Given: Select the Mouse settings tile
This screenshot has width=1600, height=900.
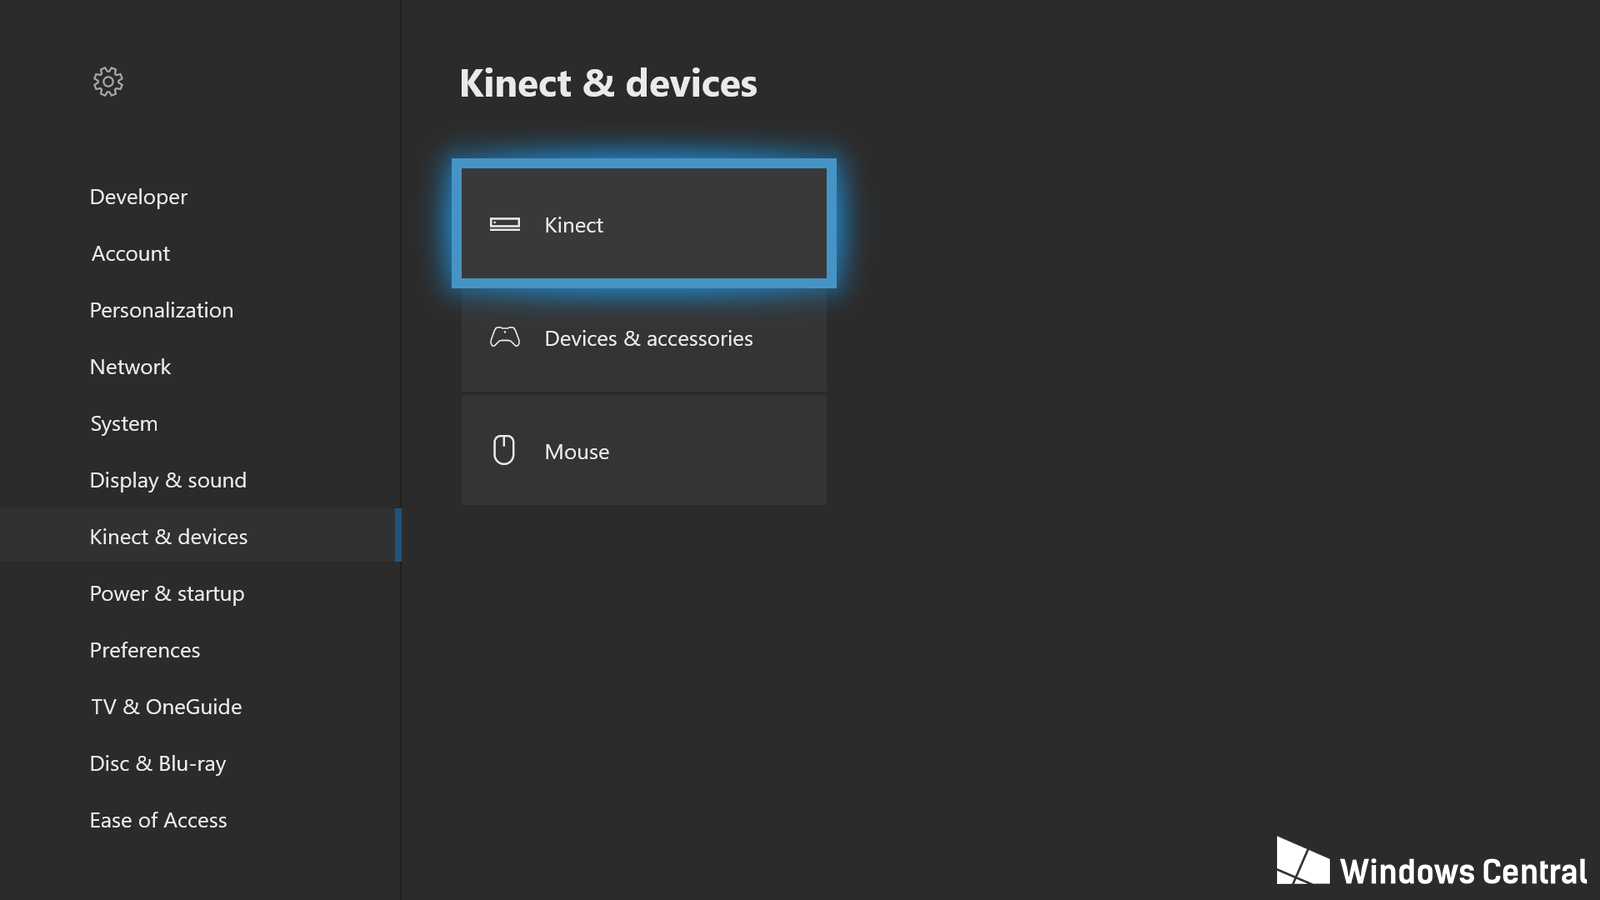Looking at the screenshot, I should [643, 451].
